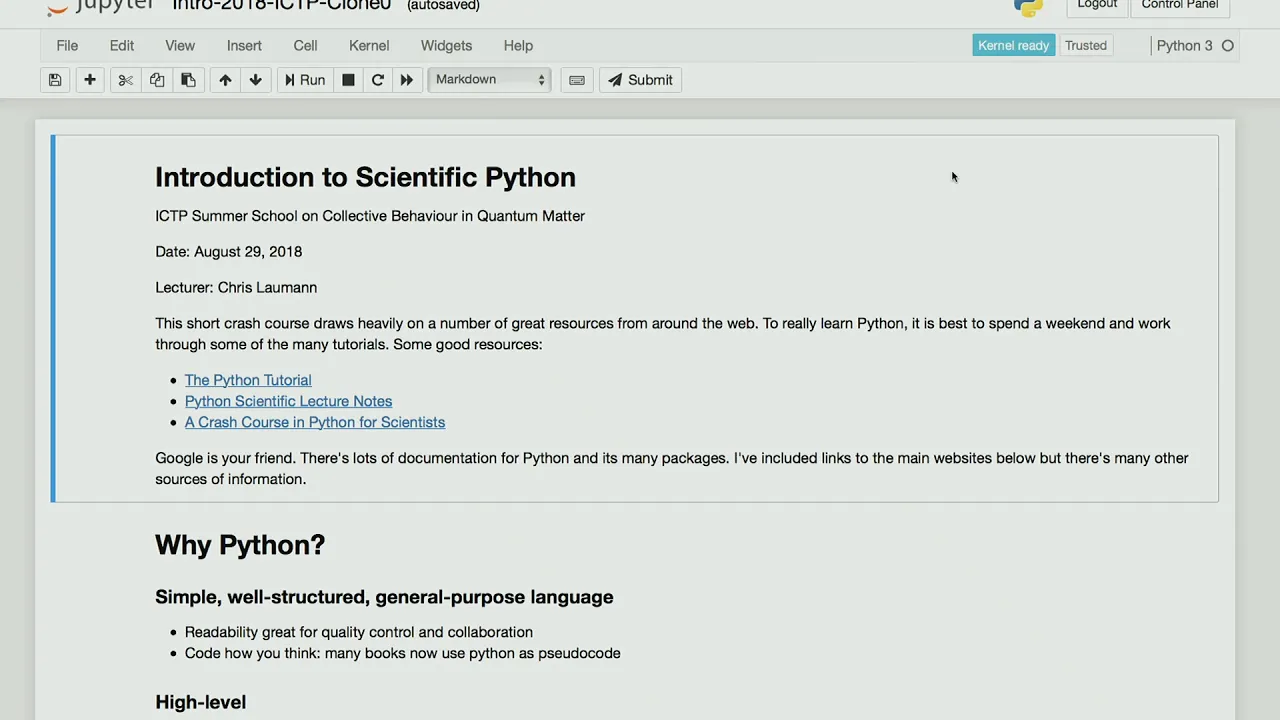
Task: Open the Cell menu
Action: coord(306,45)
